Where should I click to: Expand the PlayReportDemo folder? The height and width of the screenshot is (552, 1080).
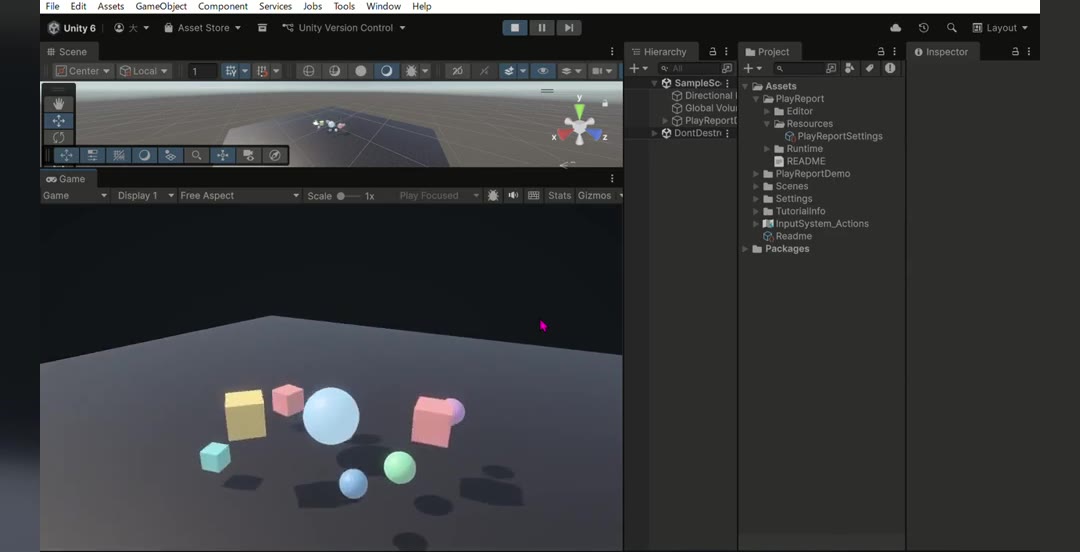(756, 174)
